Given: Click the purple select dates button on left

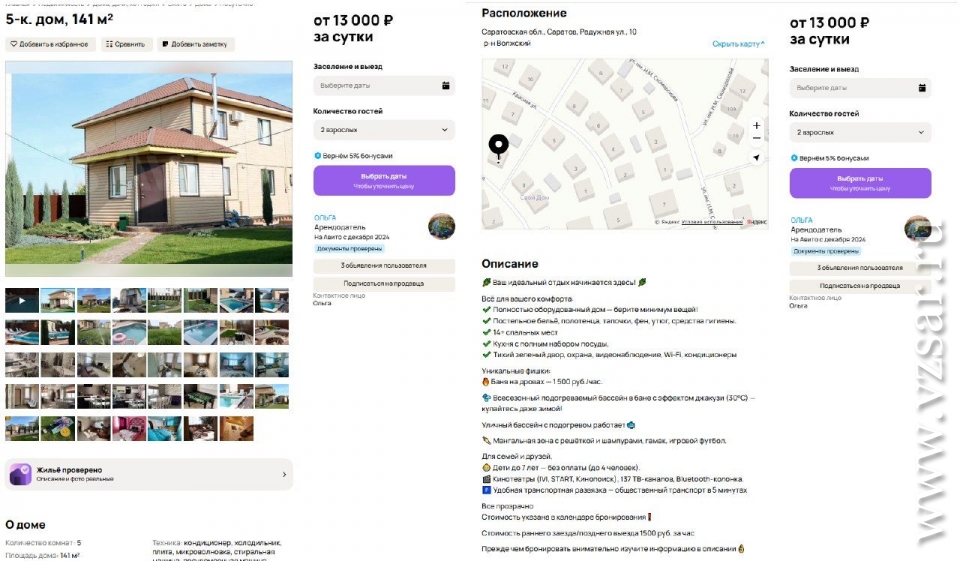Looking at the screenshot, I should tap(384, 181).
